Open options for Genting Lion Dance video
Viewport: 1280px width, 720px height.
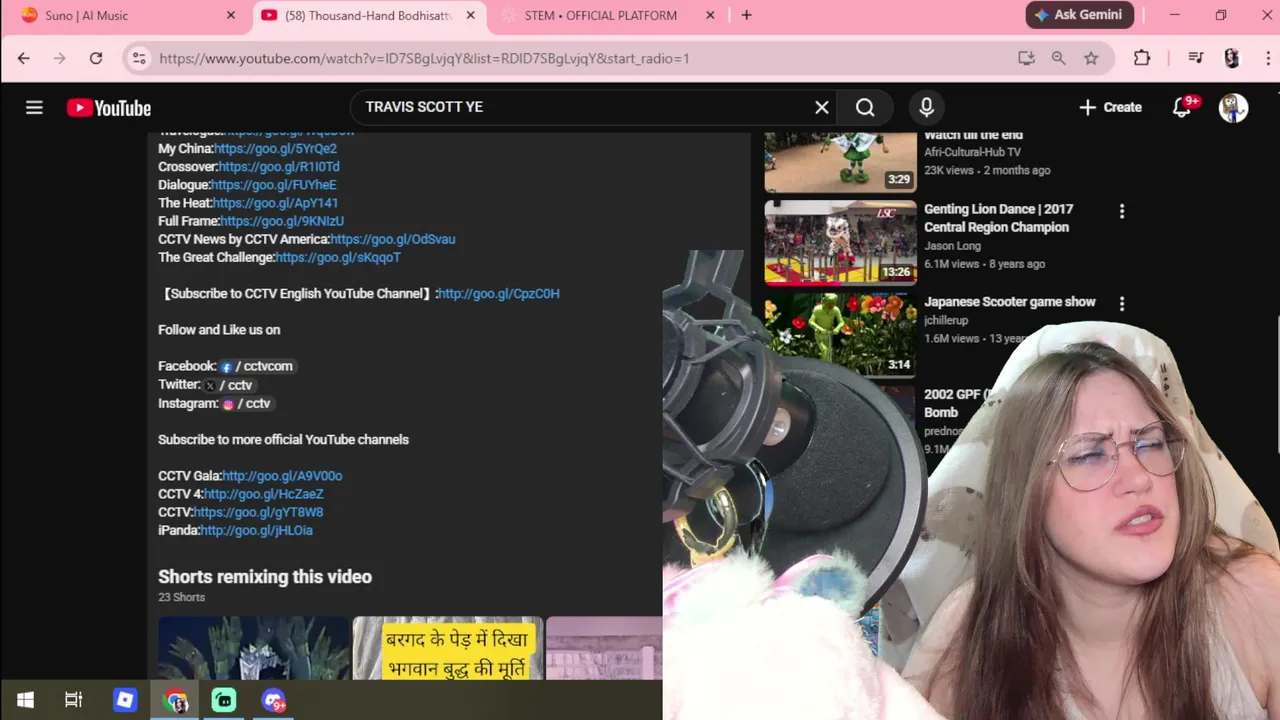[x=1121, y=211]
